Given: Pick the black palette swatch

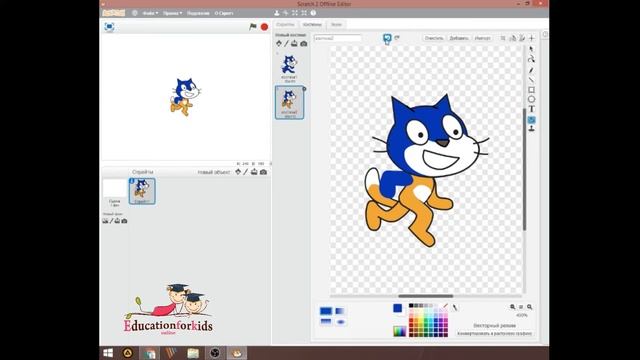Looking at the screenshot, I should 411,305.
